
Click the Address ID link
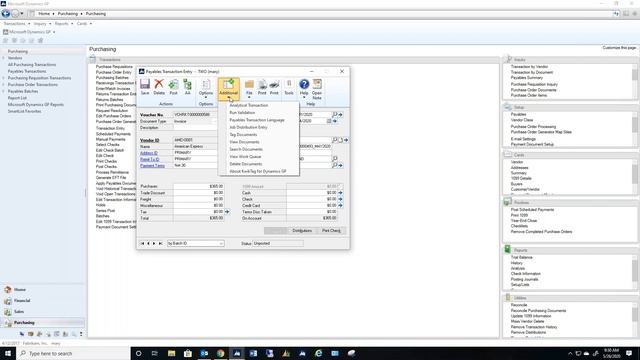pyautogui.click(x=149, y=153)
